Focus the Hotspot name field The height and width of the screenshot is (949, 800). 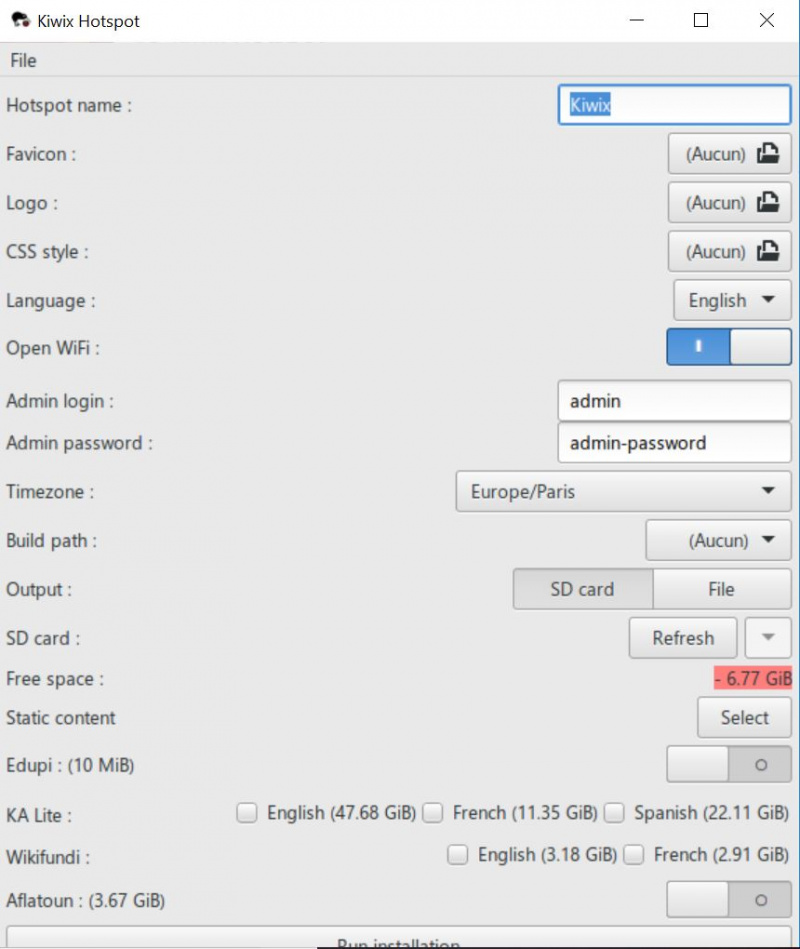click(x=674, y=105)
